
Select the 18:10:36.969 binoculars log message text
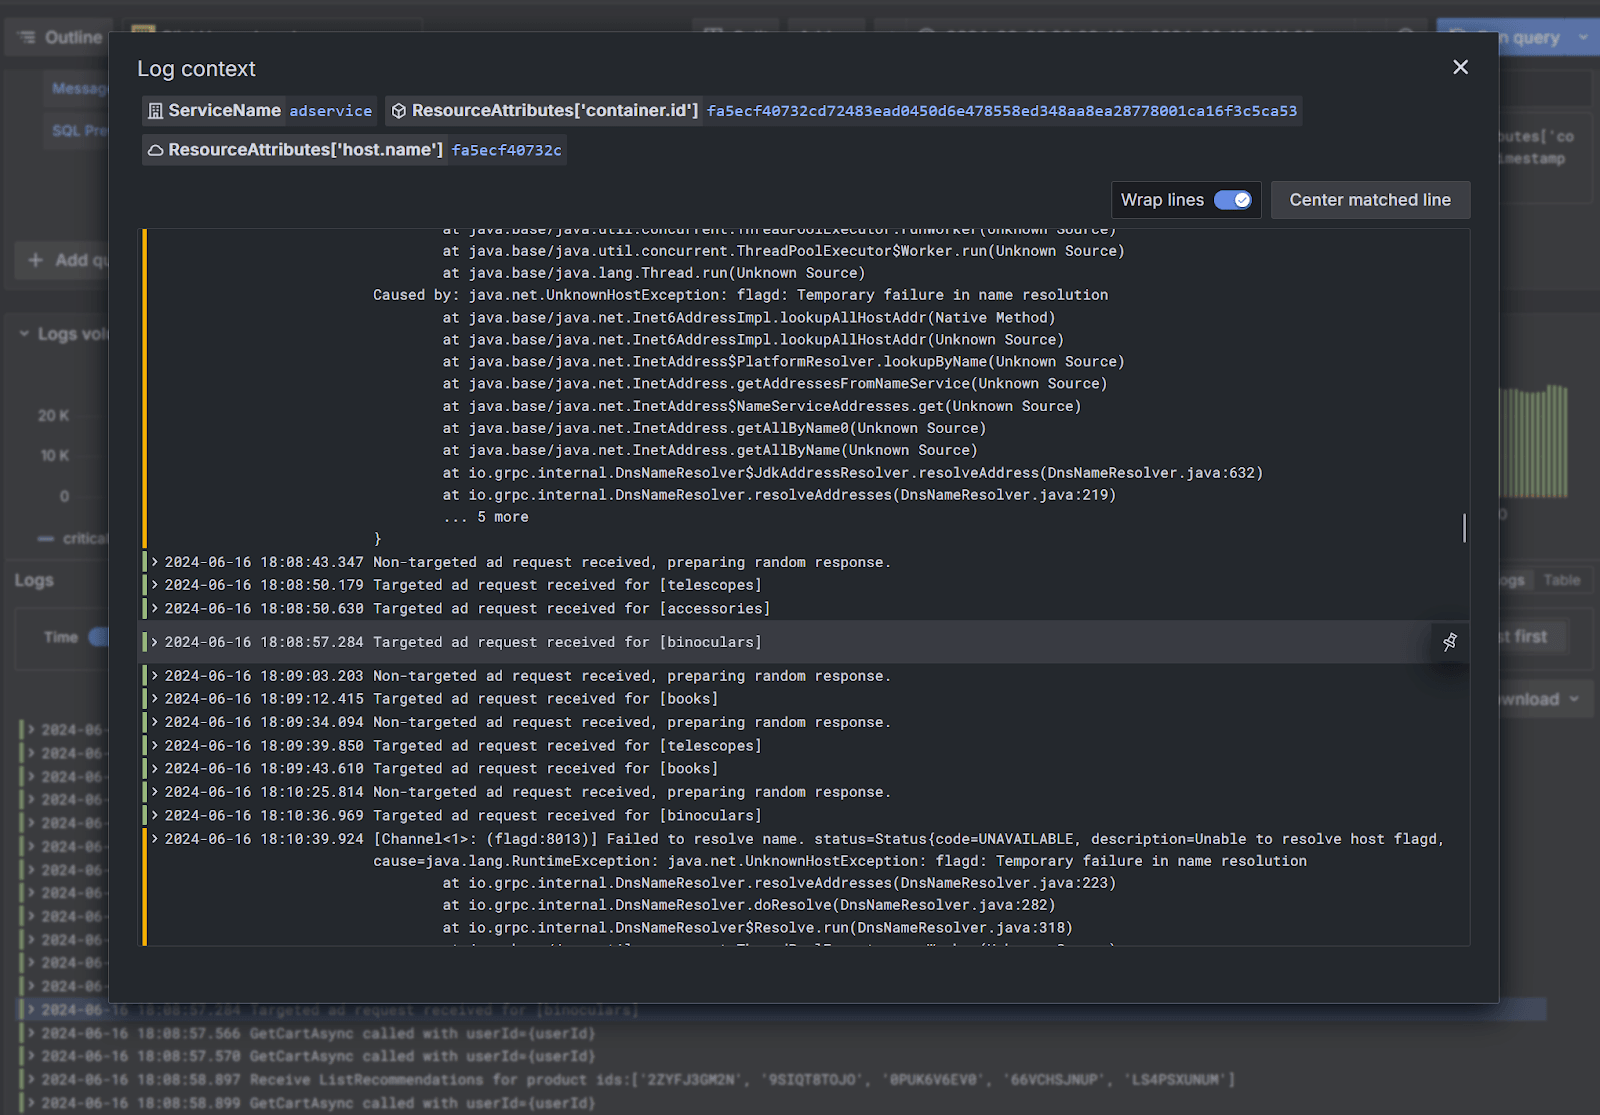click(x=567, y=816)
